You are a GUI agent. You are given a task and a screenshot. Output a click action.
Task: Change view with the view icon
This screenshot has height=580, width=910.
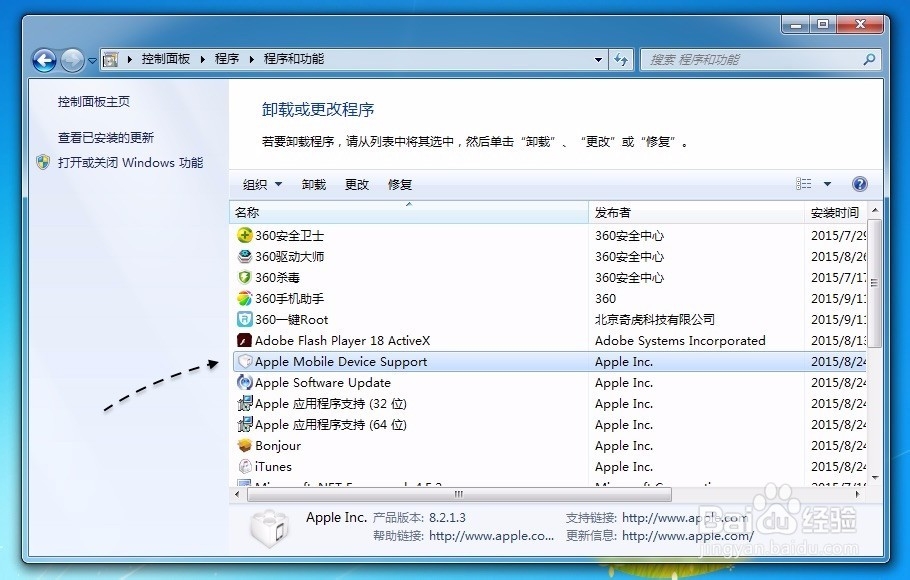pos(803,184)
